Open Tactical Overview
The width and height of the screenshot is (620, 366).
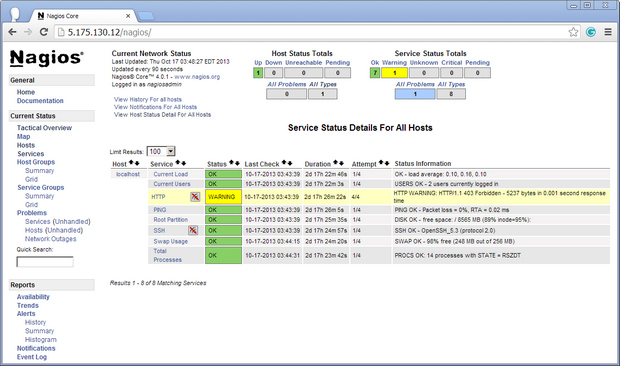44,128
